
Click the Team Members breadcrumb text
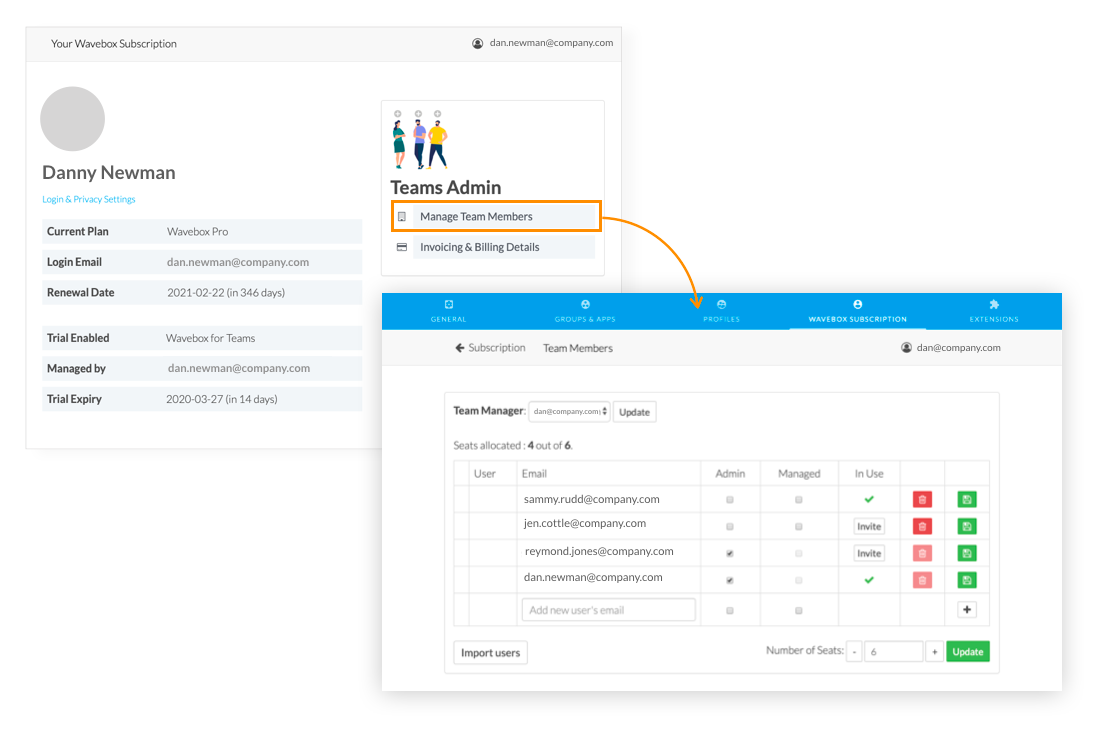coord(578,348)
